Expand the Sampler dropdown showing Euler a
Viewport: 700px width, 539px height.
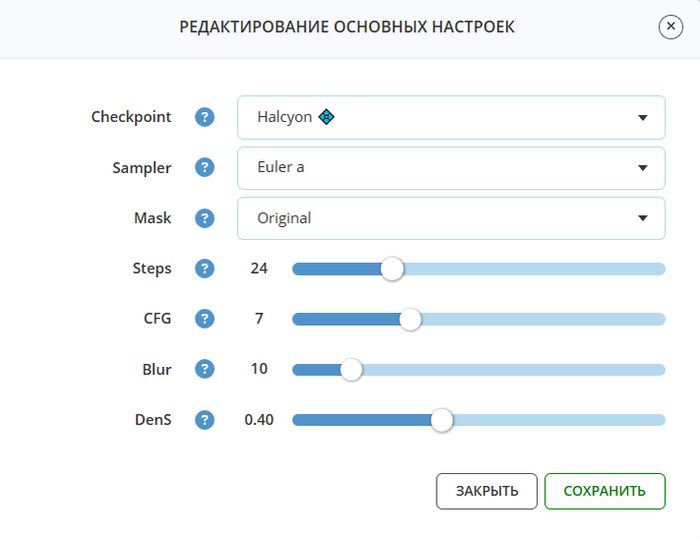[450, 168]
